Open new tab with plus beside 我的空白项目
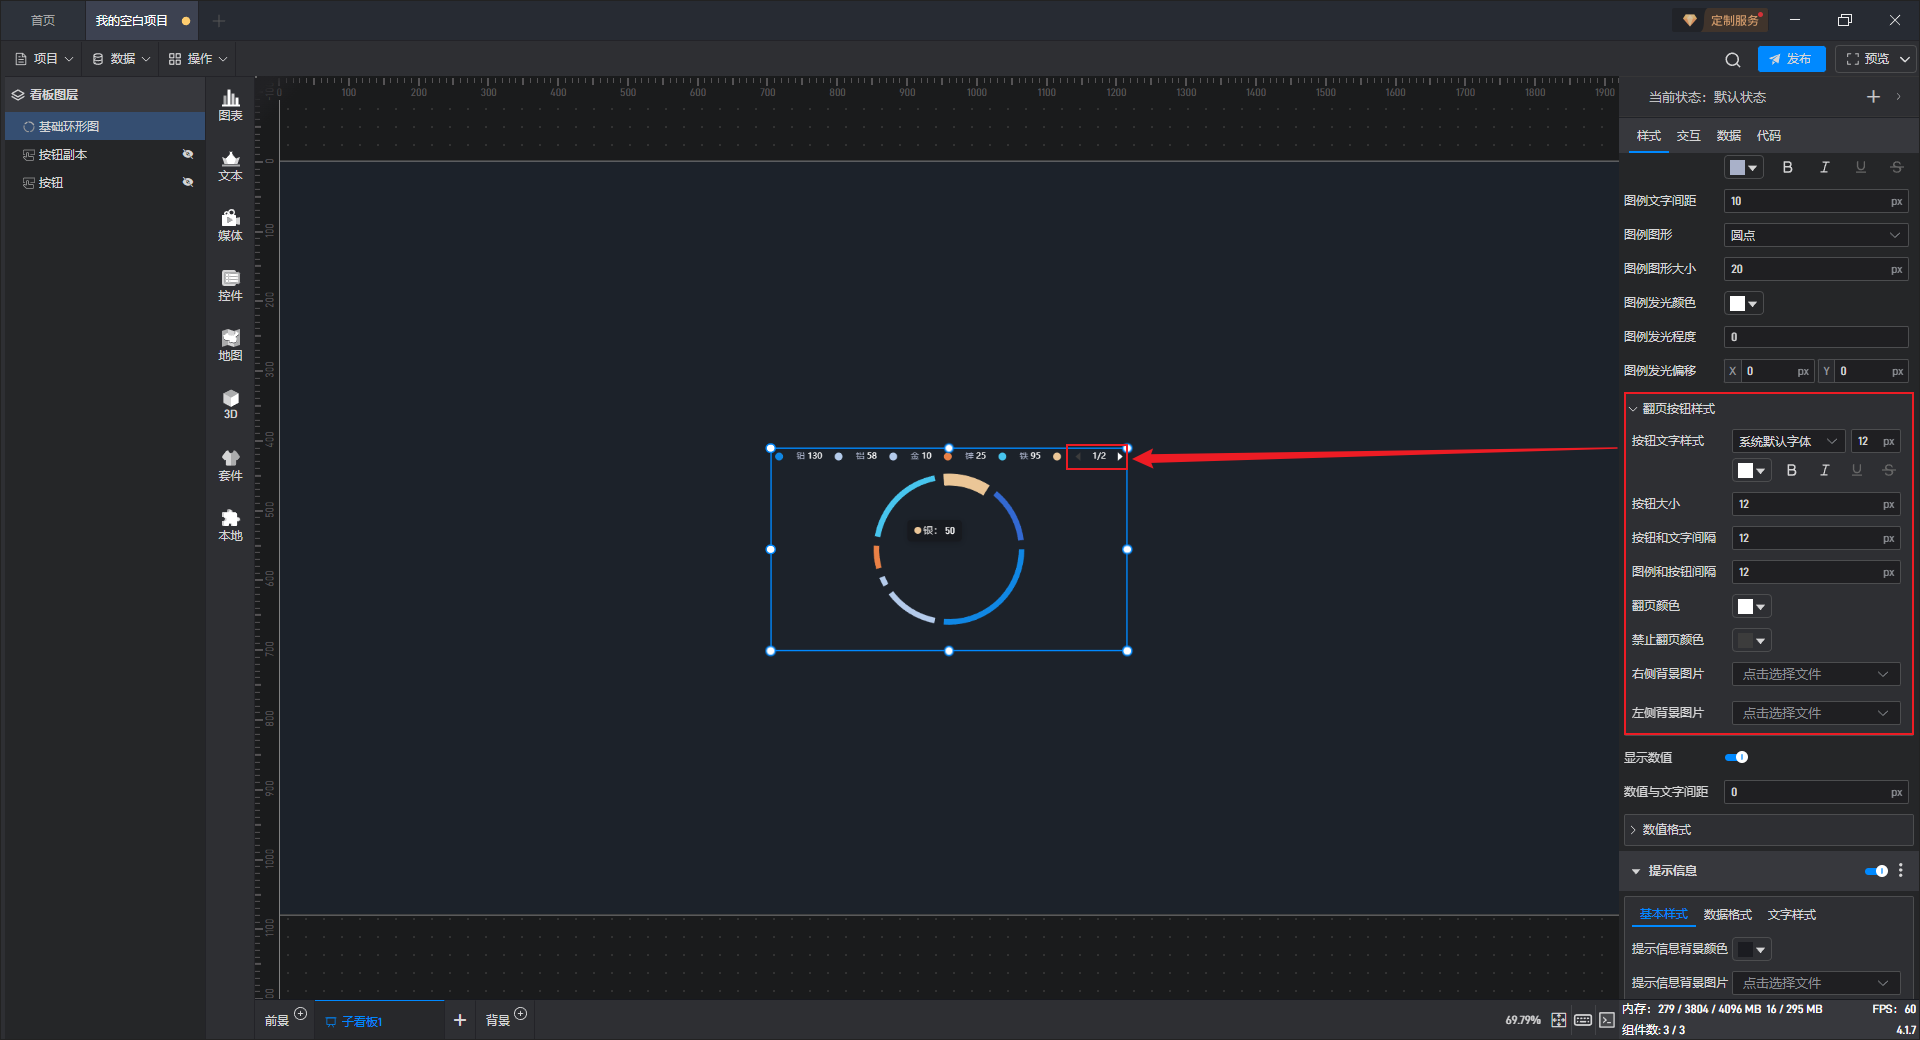Image resolution: width=1920 pixels, height=1040 pixels. coord(219,20)
